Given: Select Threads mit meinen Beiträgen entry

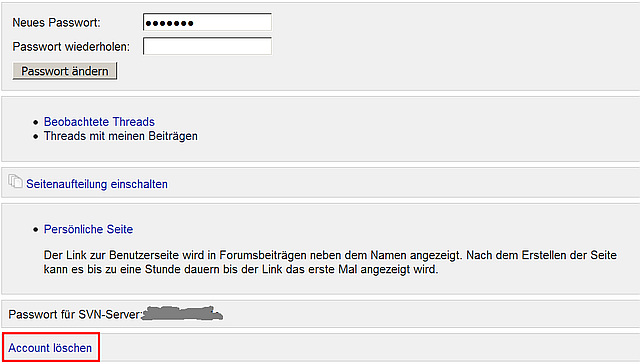Looking at the screenshot, I should point(121,136).
